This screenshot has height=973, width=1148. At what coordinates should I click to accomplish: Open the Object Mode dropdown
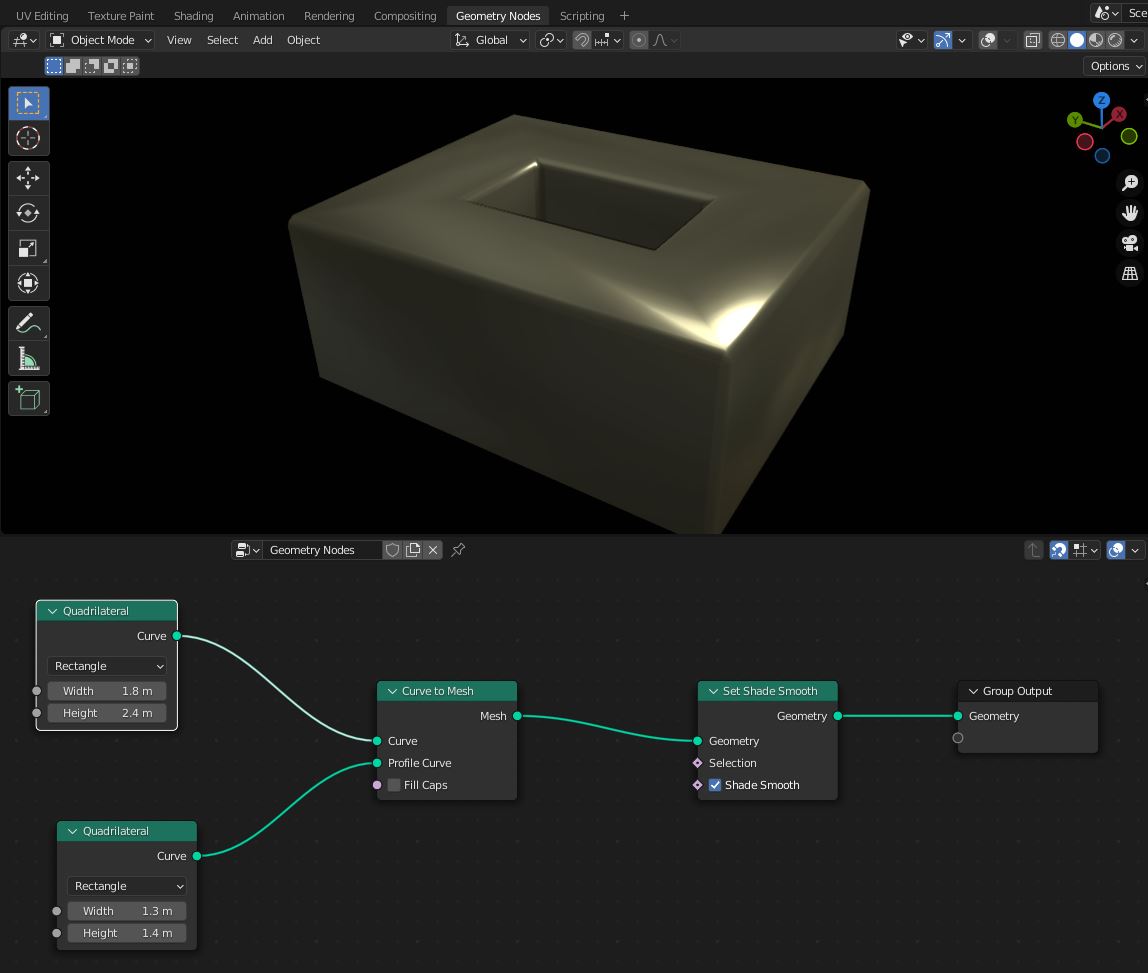pos(101,40)
